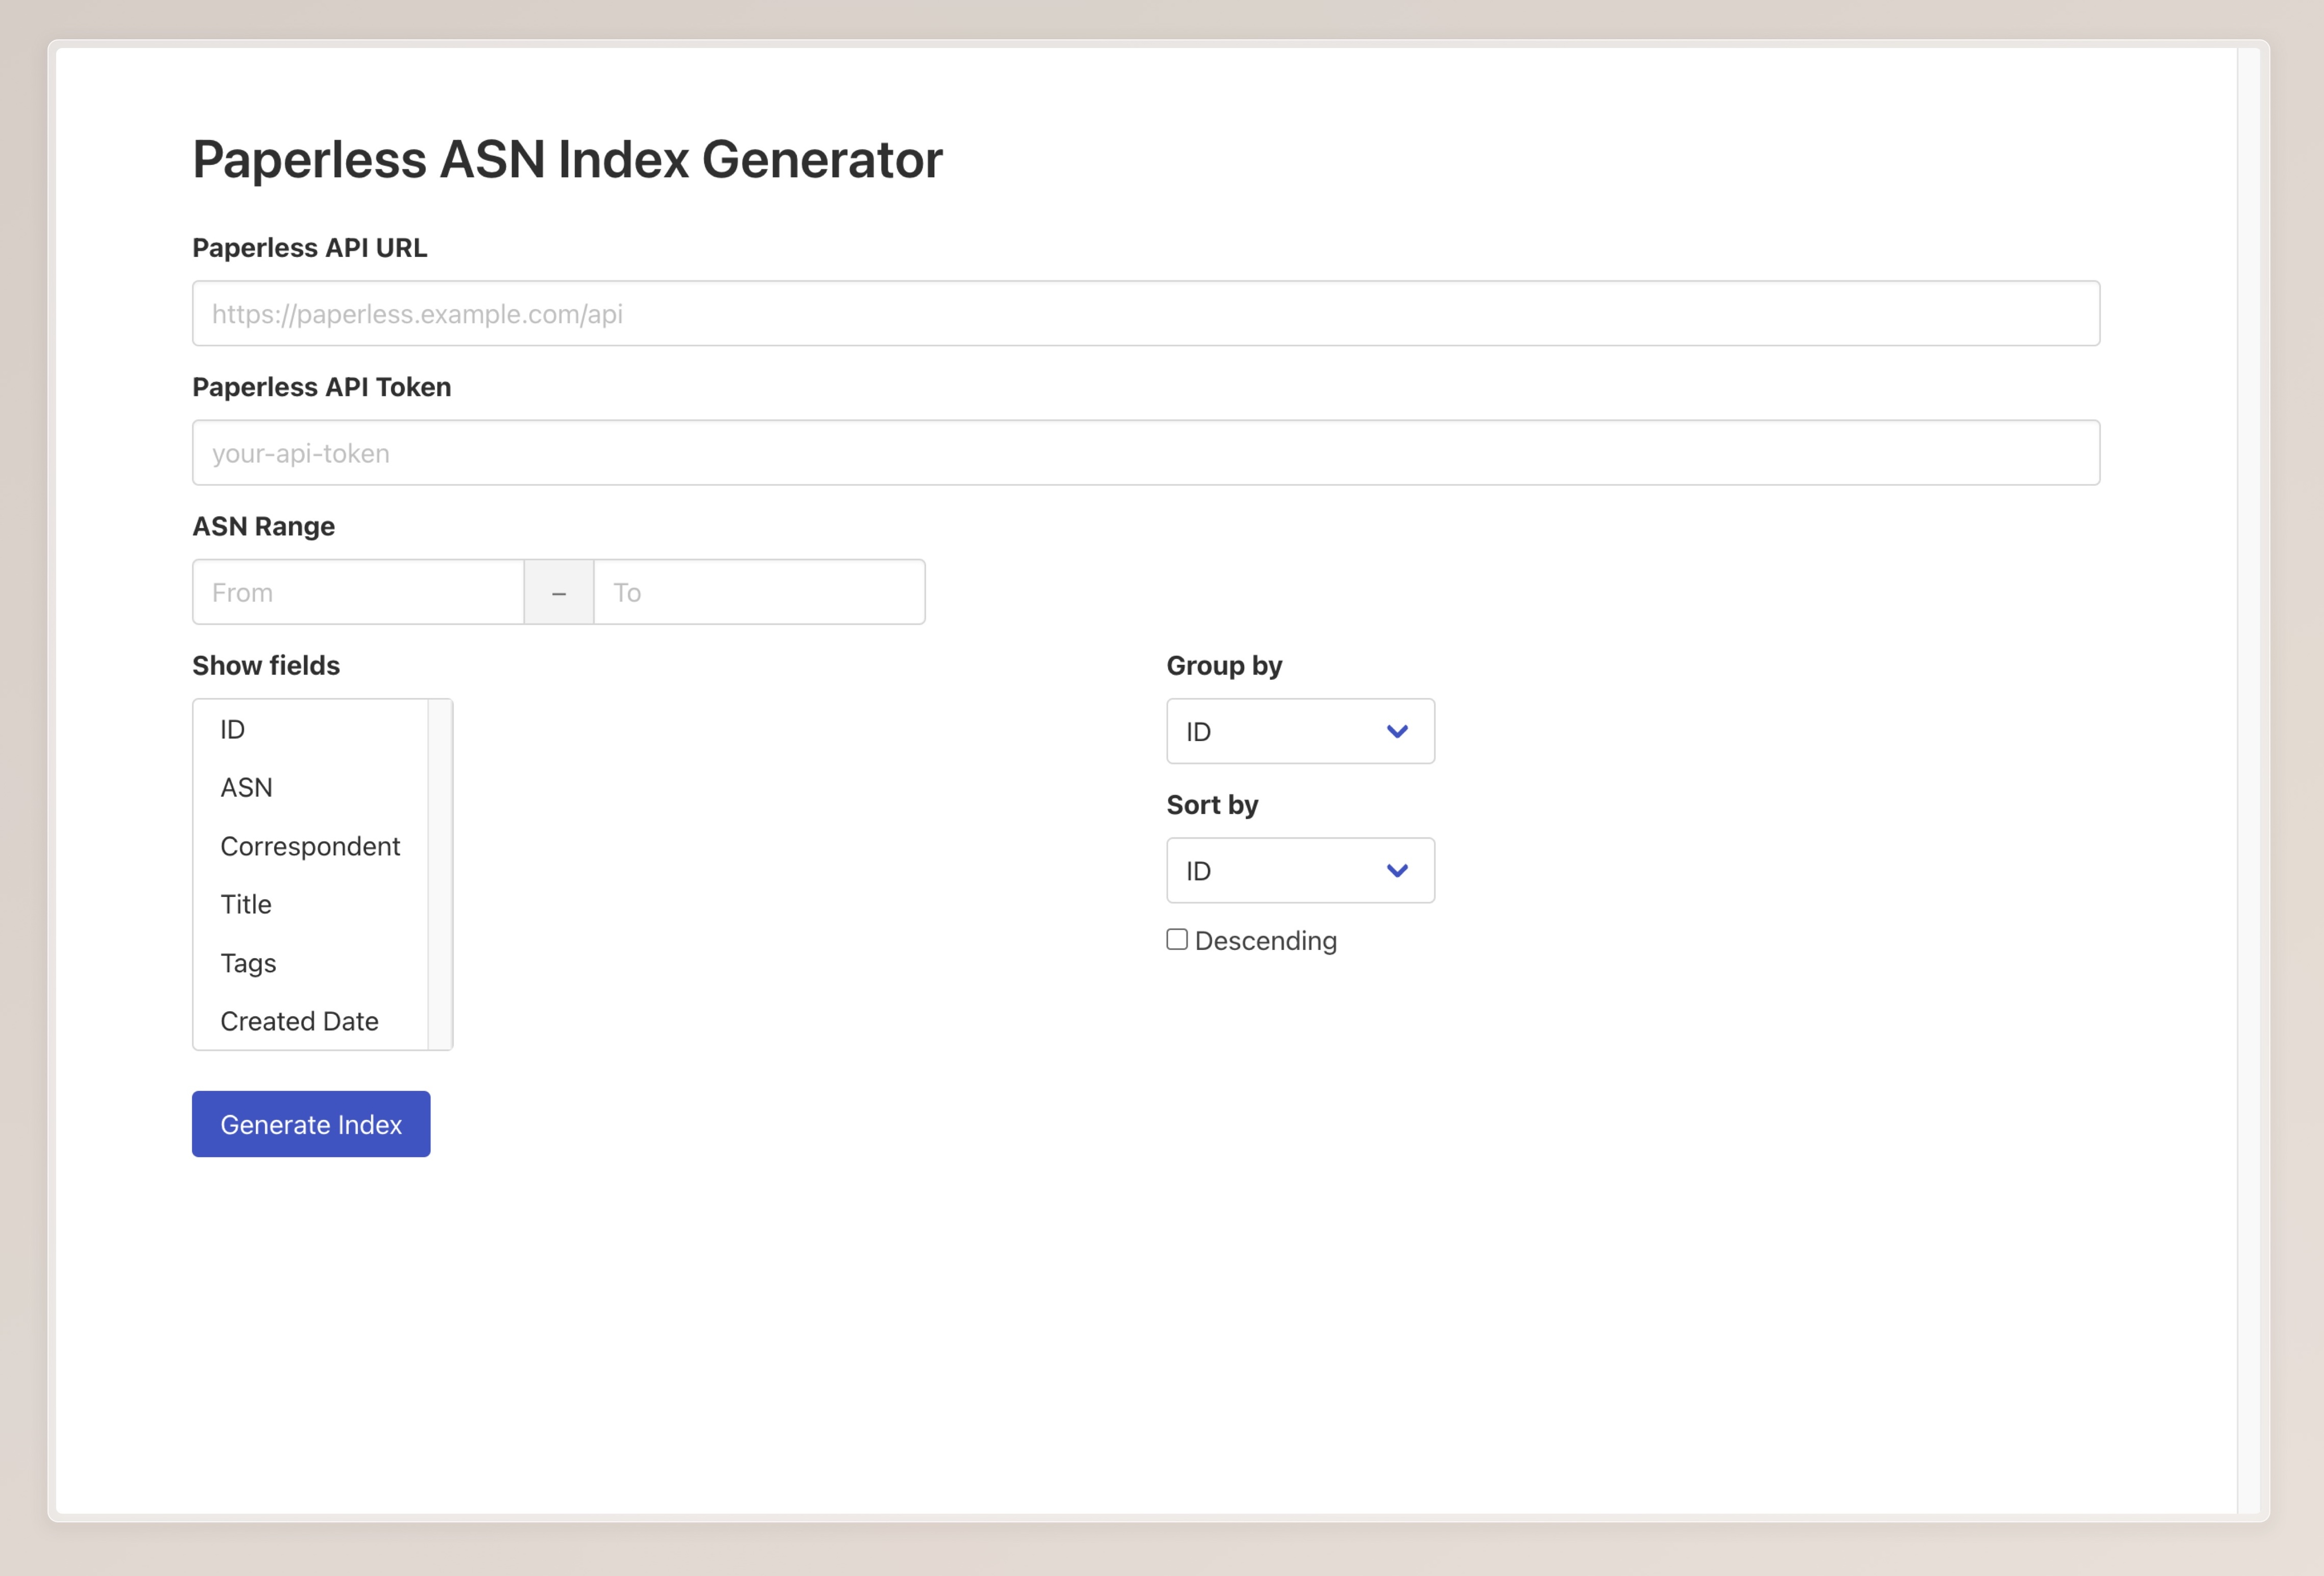Select ID in Show fields list
The height and width of the screenshot is (1576, 2324).
(232, 729)
